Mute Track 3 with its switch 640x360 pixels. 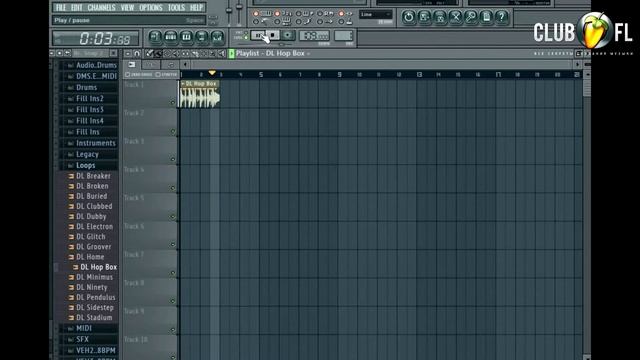click(173, 160)
